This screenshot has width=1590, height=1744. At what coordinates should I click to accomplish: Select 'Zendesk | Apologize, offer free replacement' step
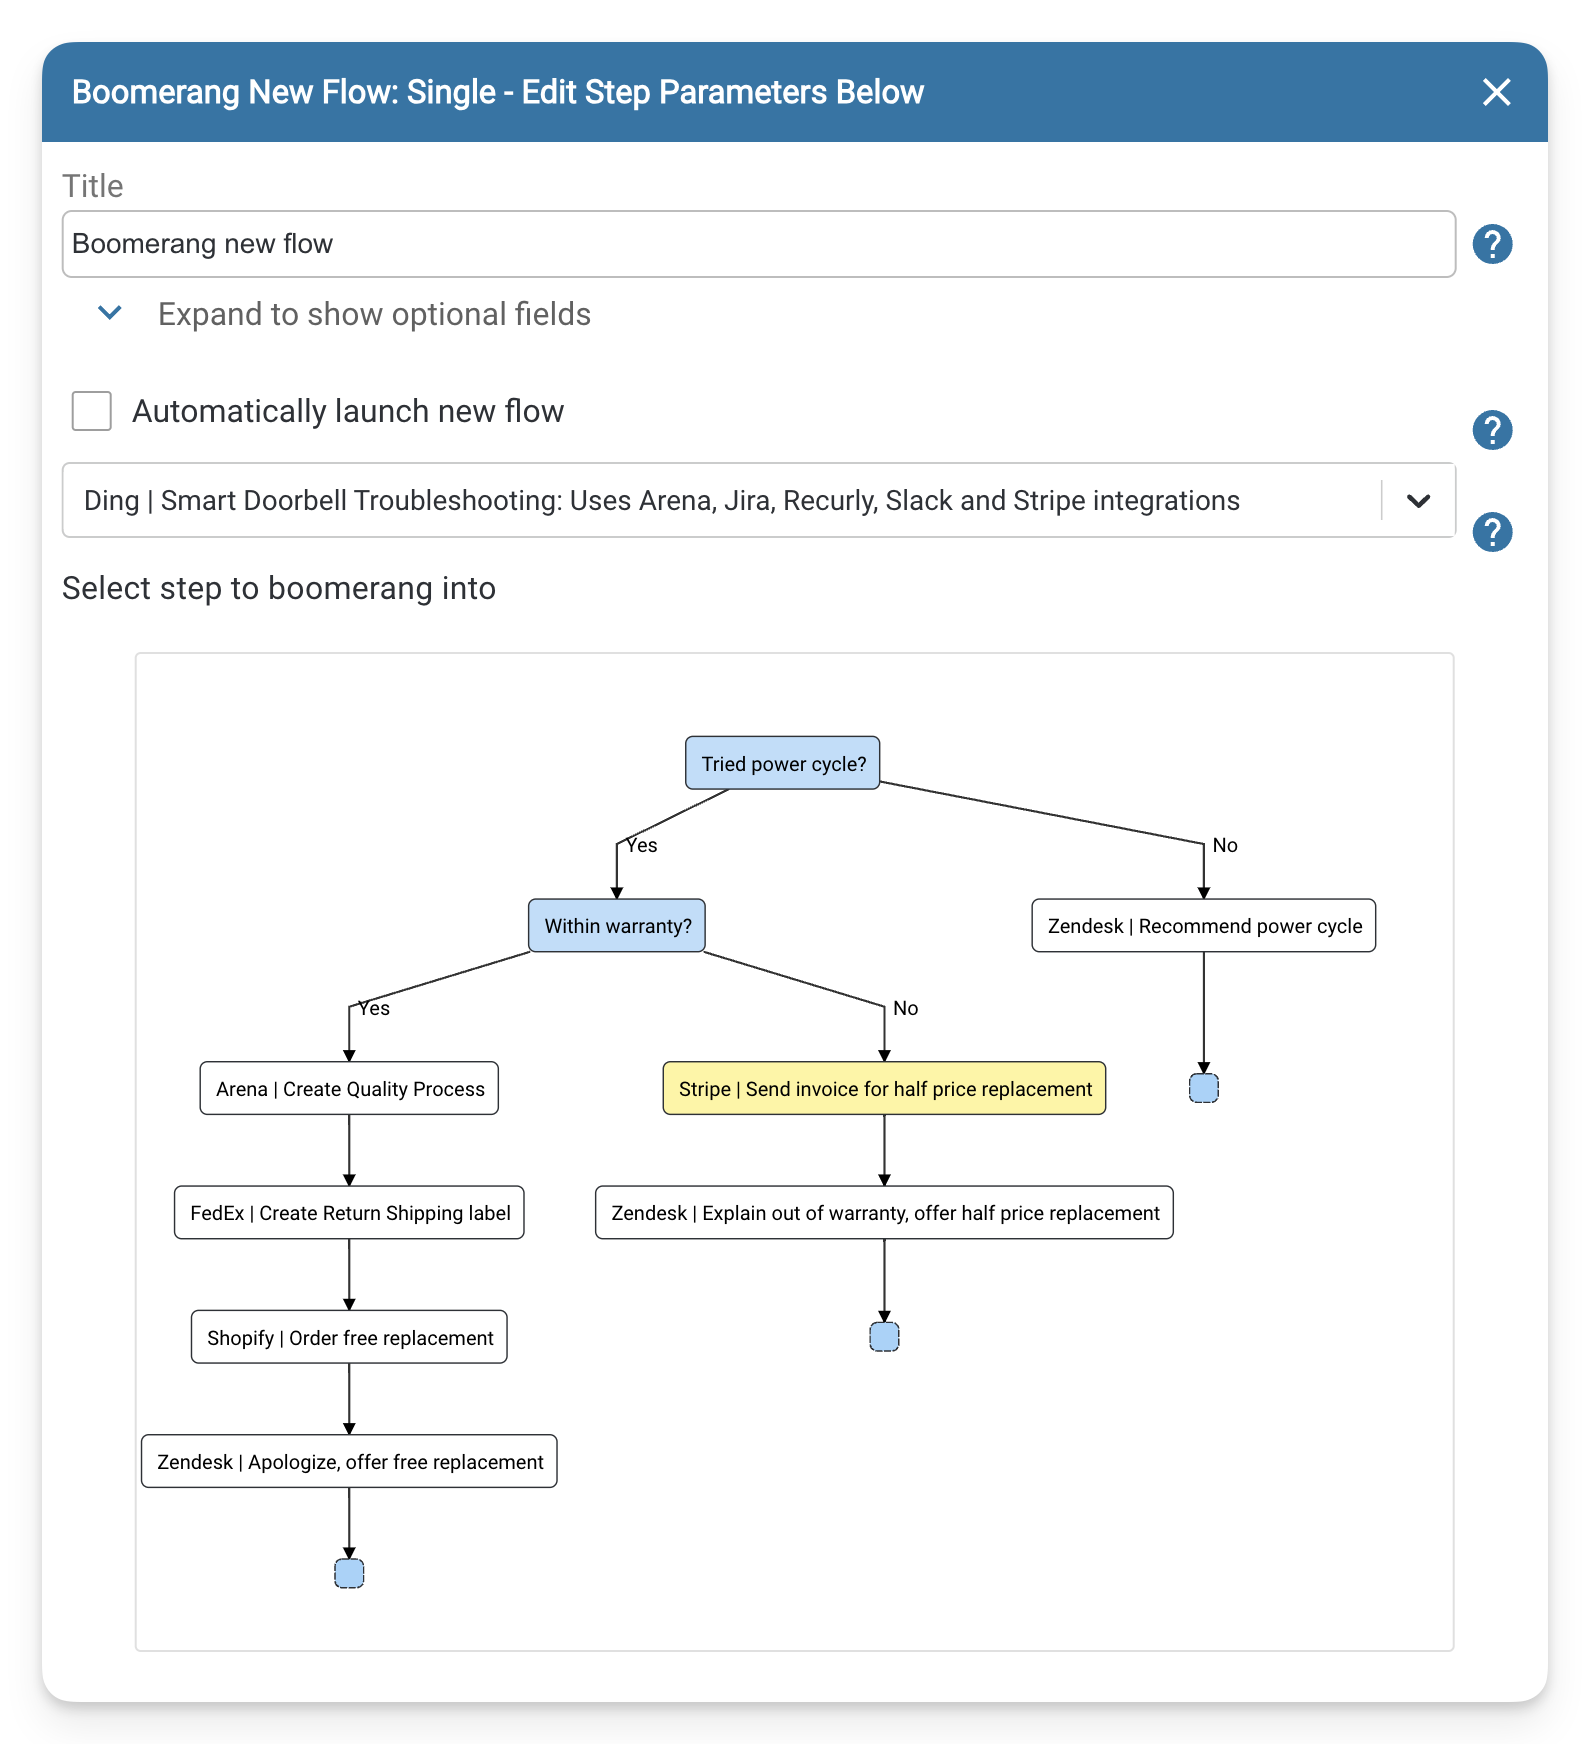coord(349,1462)
